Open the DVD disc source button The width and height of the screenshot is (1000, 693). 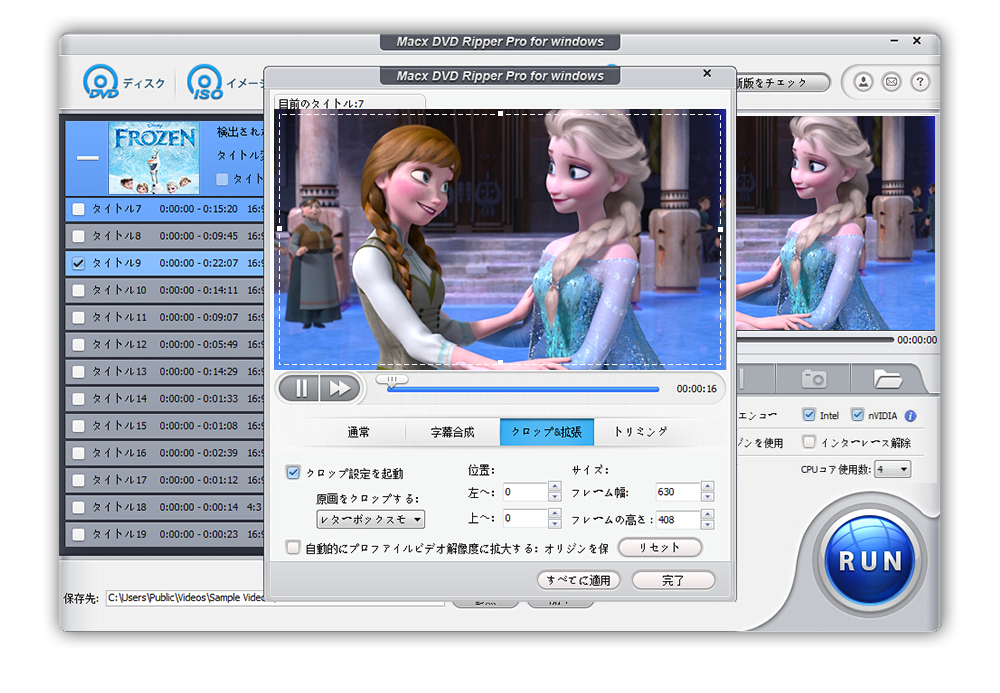(124, 82)
